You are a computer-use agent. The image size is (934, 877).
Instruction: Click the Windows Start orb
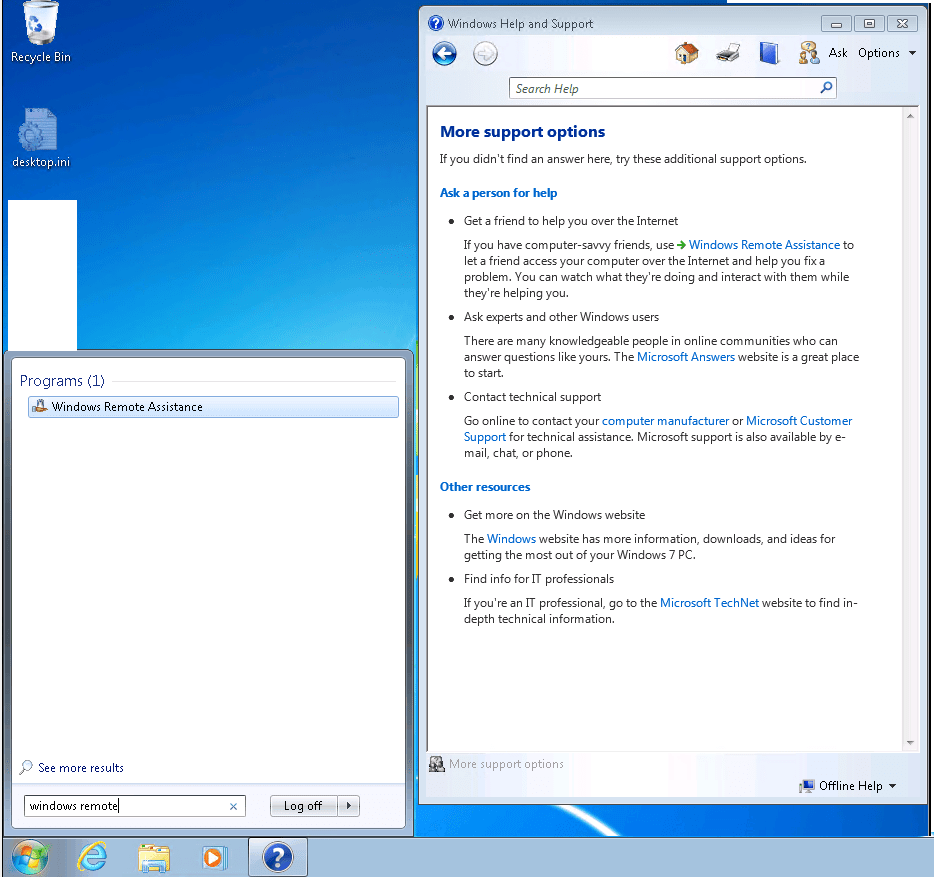coord(30,858)
